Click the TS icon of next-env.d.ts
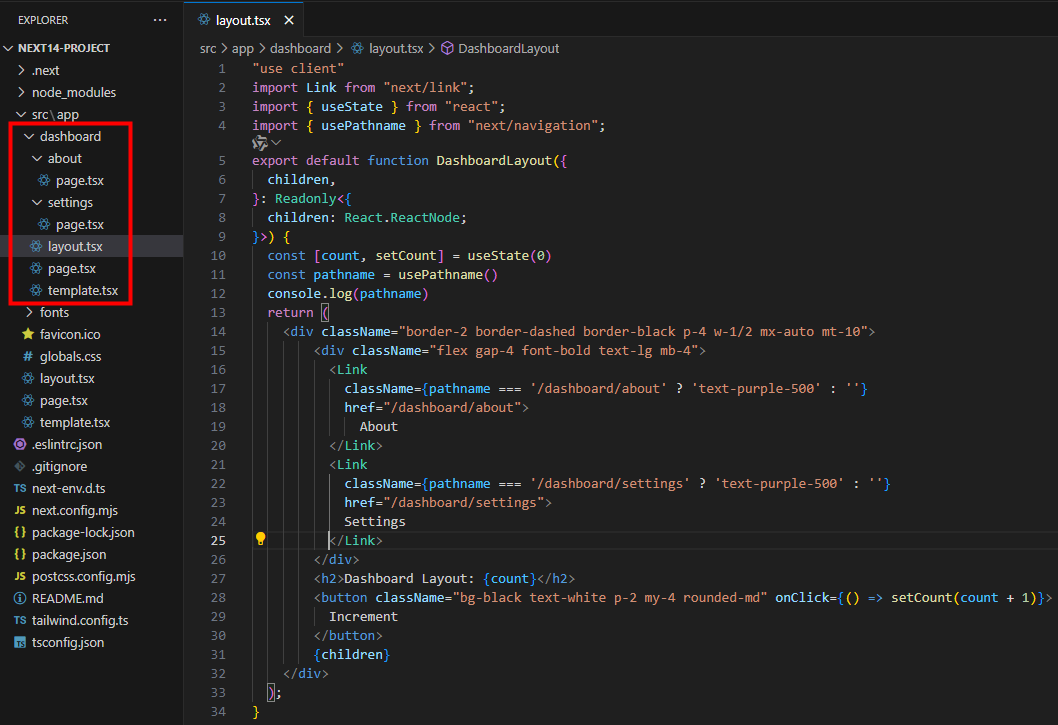 point(20,488)
